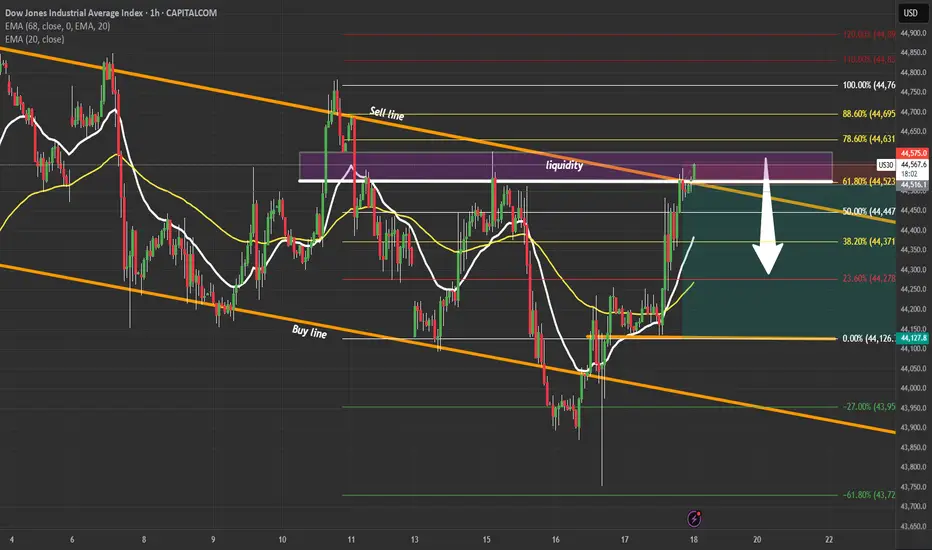Image resolution: width=932 pixels, height=550 pixels.
Task: Click the 50.00% (44,447 Fibonacci label
Action: tap(868, 211)
